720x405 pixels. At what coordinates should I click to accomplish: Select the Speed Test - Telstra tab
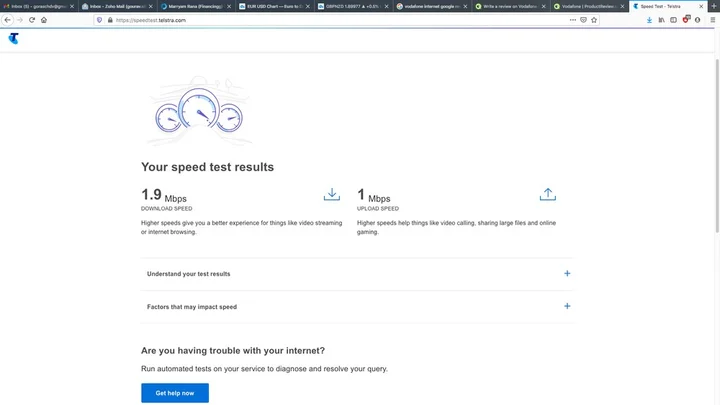pyautogui.click(x=667, y=6)
